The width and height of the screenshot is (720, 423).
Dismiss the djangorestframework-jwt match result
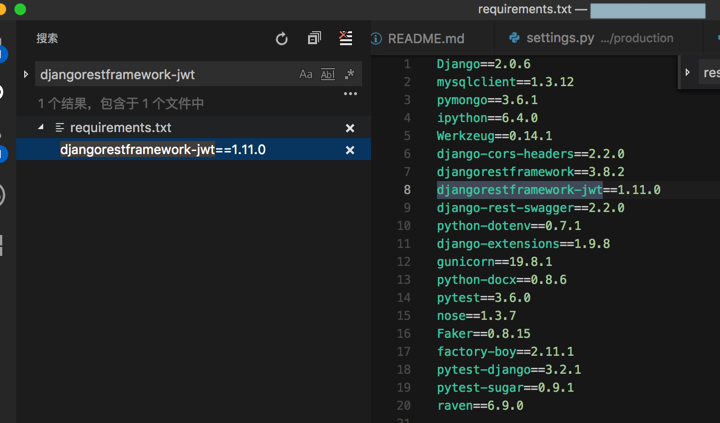(x=350, y=150)
